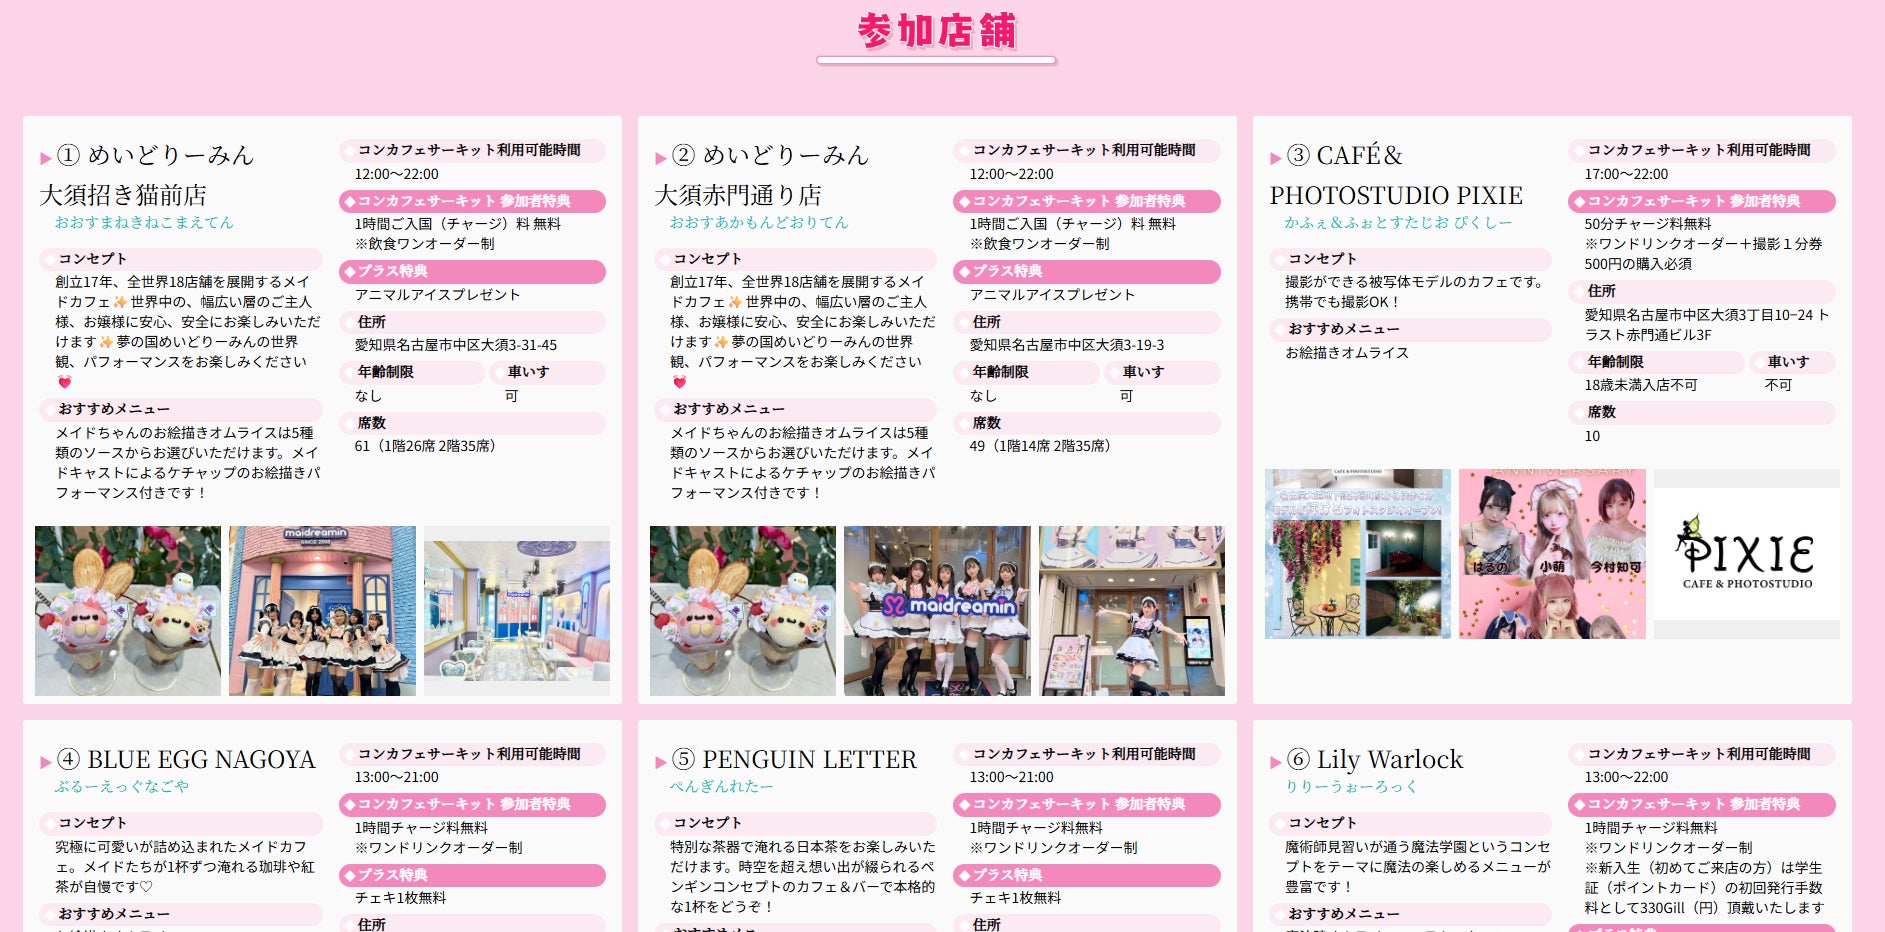This screenshot has width=1885, height=932.
Task: Click the reading おおすあかもんどおりてん
Action: [x=759, y=222]
